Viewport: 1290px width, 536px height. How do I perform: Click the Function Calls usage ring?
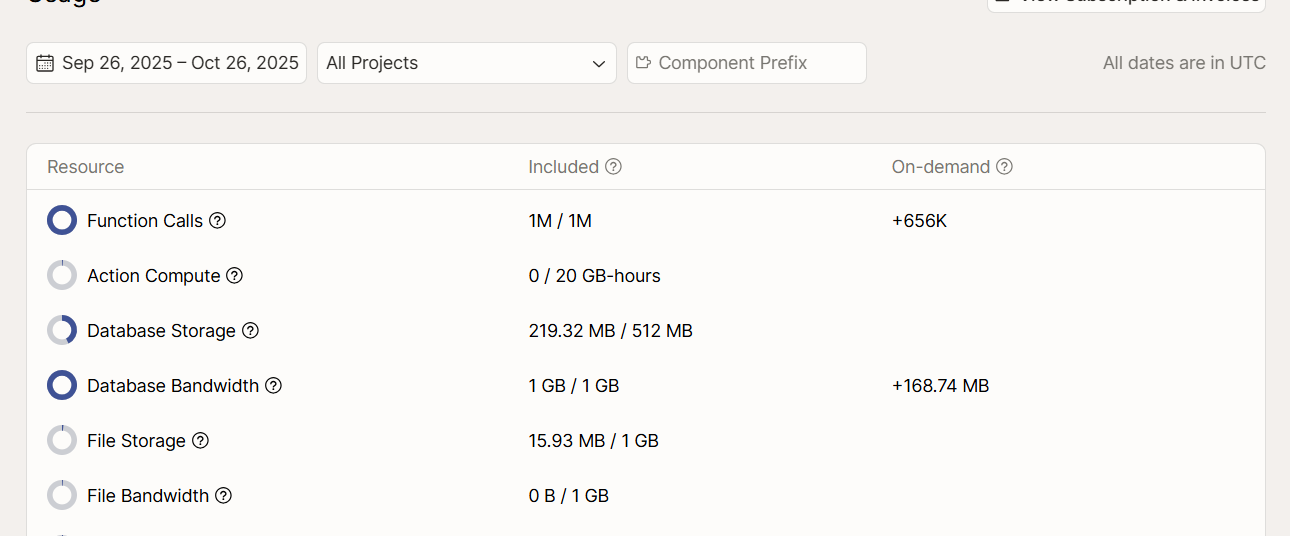click(62, 221)
